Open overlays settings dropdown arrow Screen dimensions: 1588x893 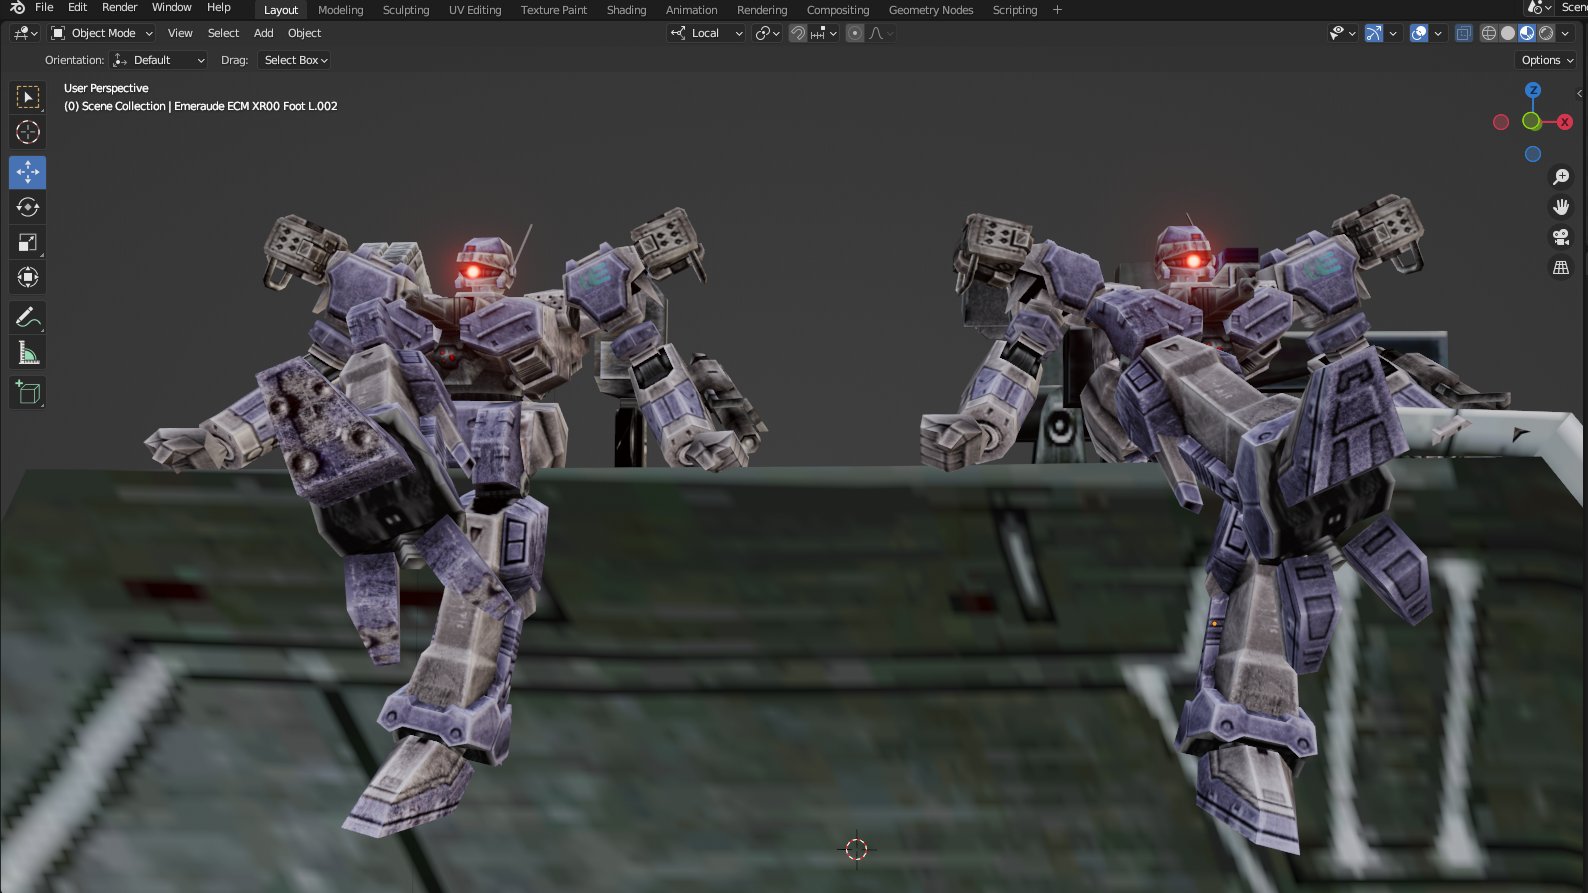point(1438,33)
